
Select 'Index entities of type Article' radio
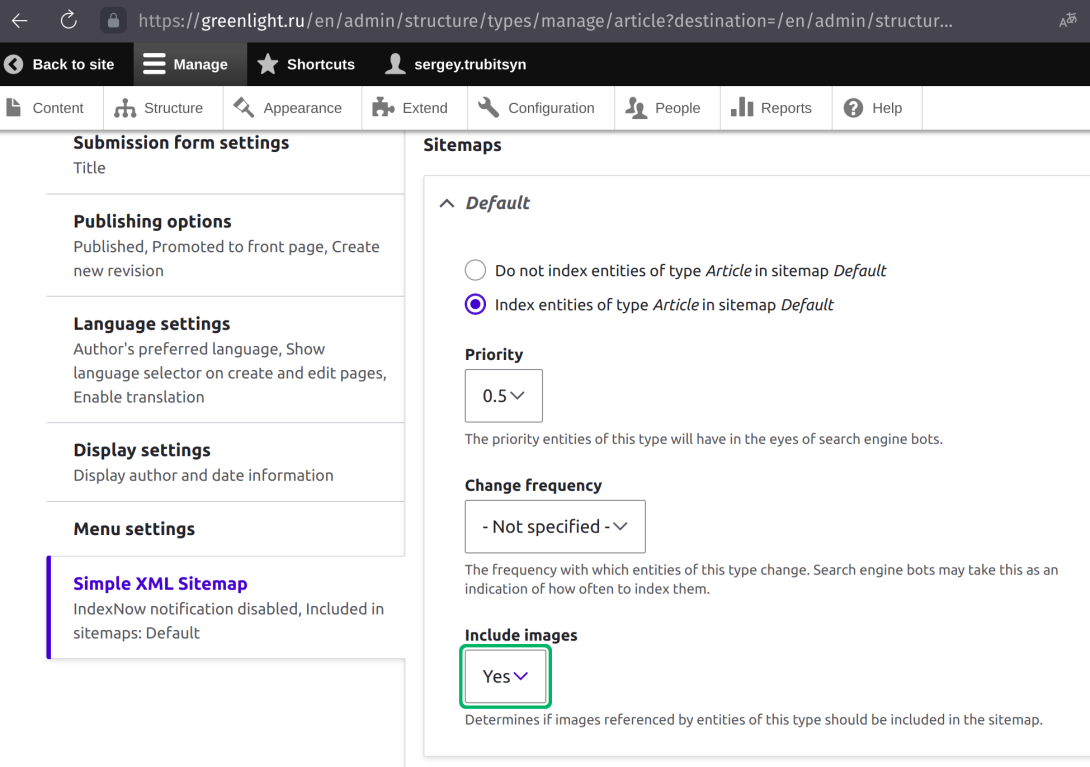coord(475,304)
